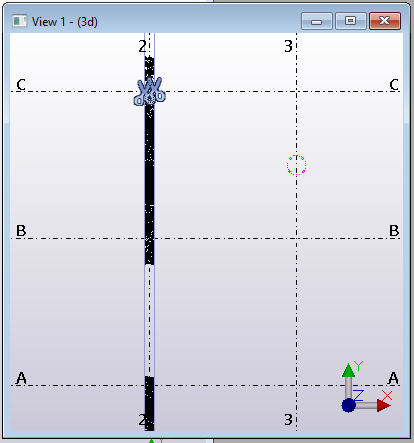Click the scissors cut symbol on the beam
Viewport: 414px width, 443px height.
coord(150,91)
